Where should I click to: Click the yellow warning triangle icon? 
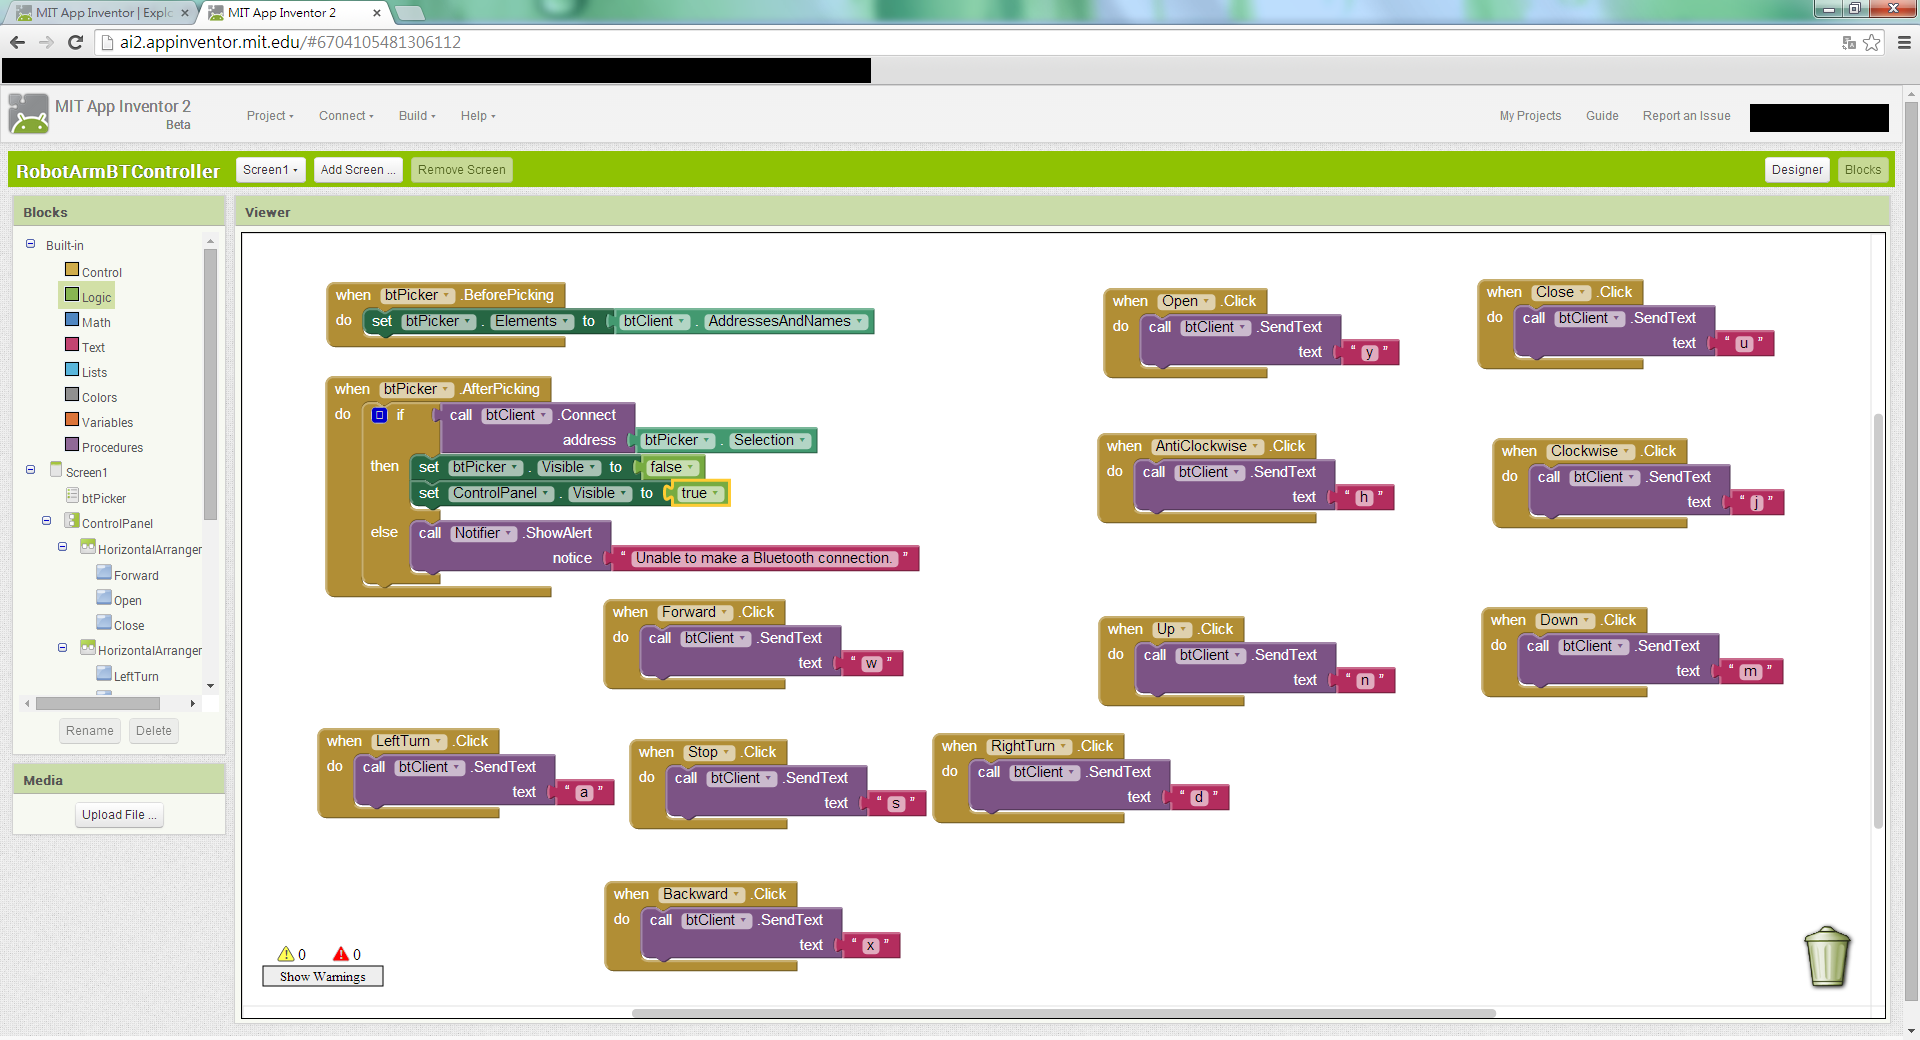coord(286,954)
